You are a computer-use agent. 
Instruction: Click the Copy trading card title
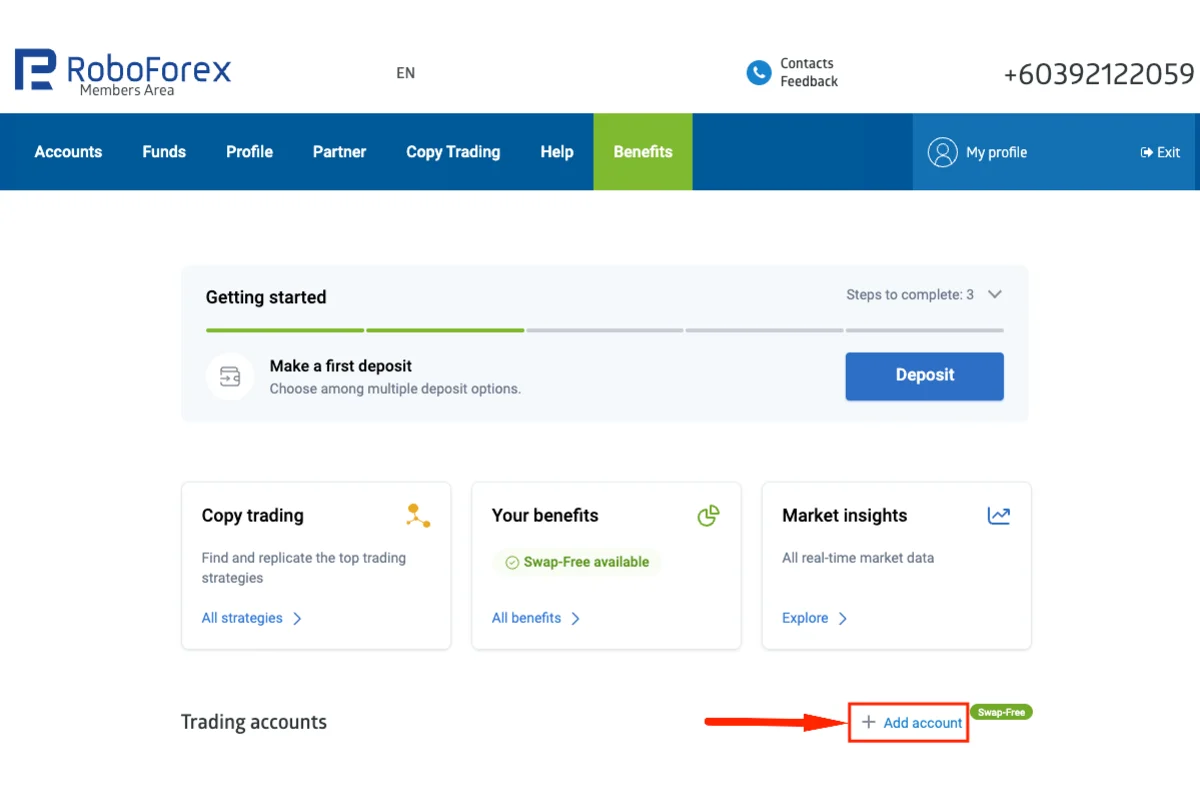point(253,516)
